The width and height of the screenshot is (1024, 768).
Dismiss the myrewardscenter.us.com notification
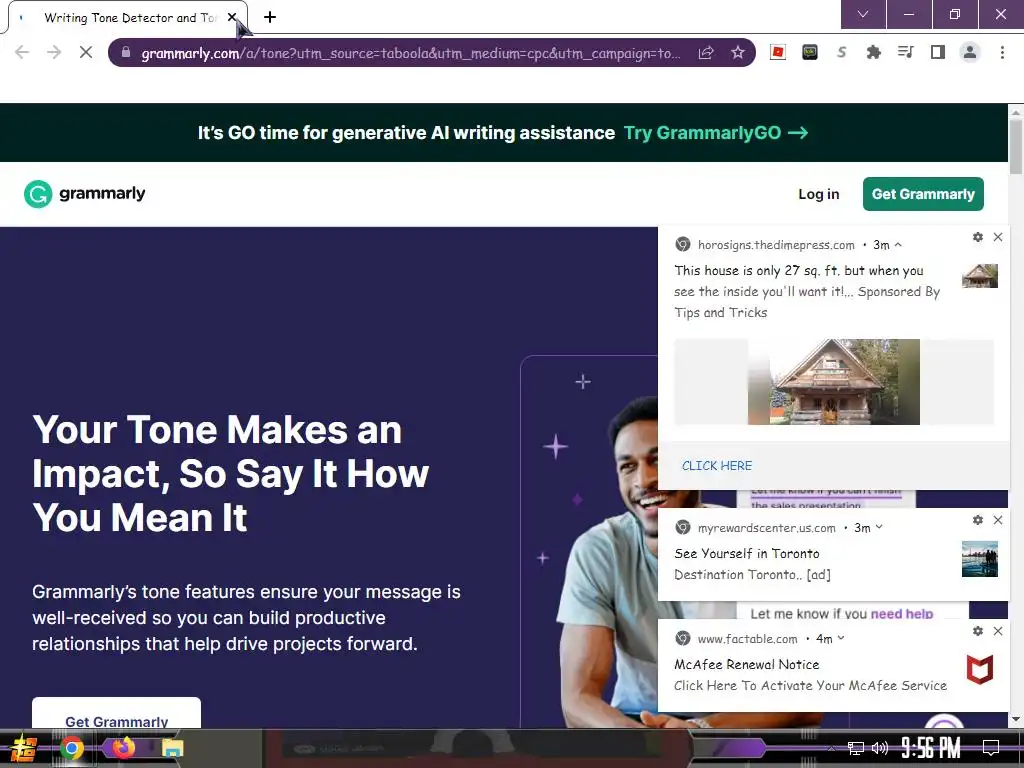[x=998, y=520]
